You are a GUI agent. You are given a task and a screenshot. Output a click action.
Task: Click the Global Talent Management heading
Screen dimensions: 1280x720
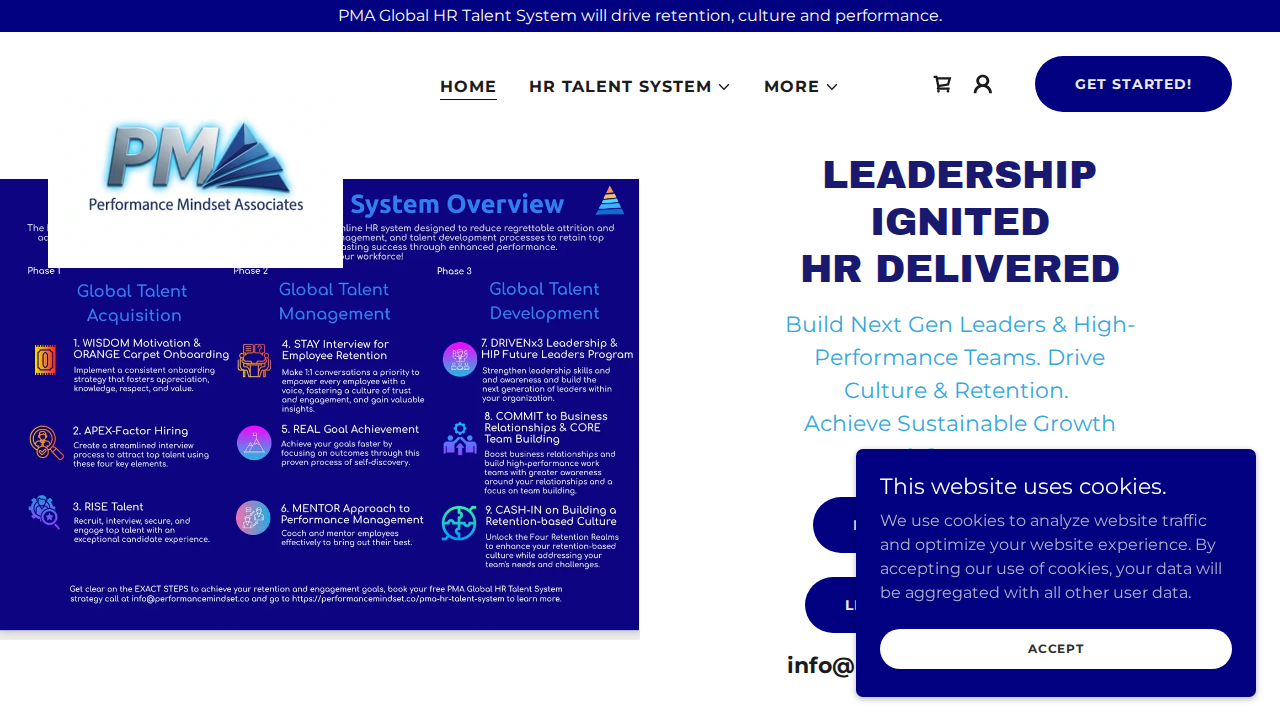[x=334, y=301]
